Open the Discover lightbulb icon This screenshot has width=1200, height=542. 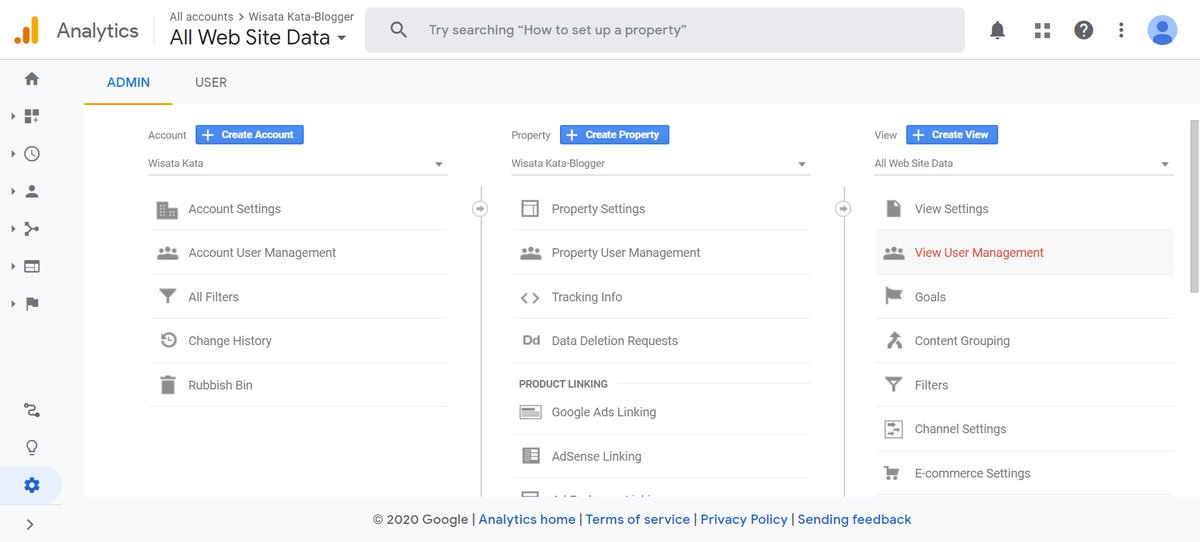32,447
